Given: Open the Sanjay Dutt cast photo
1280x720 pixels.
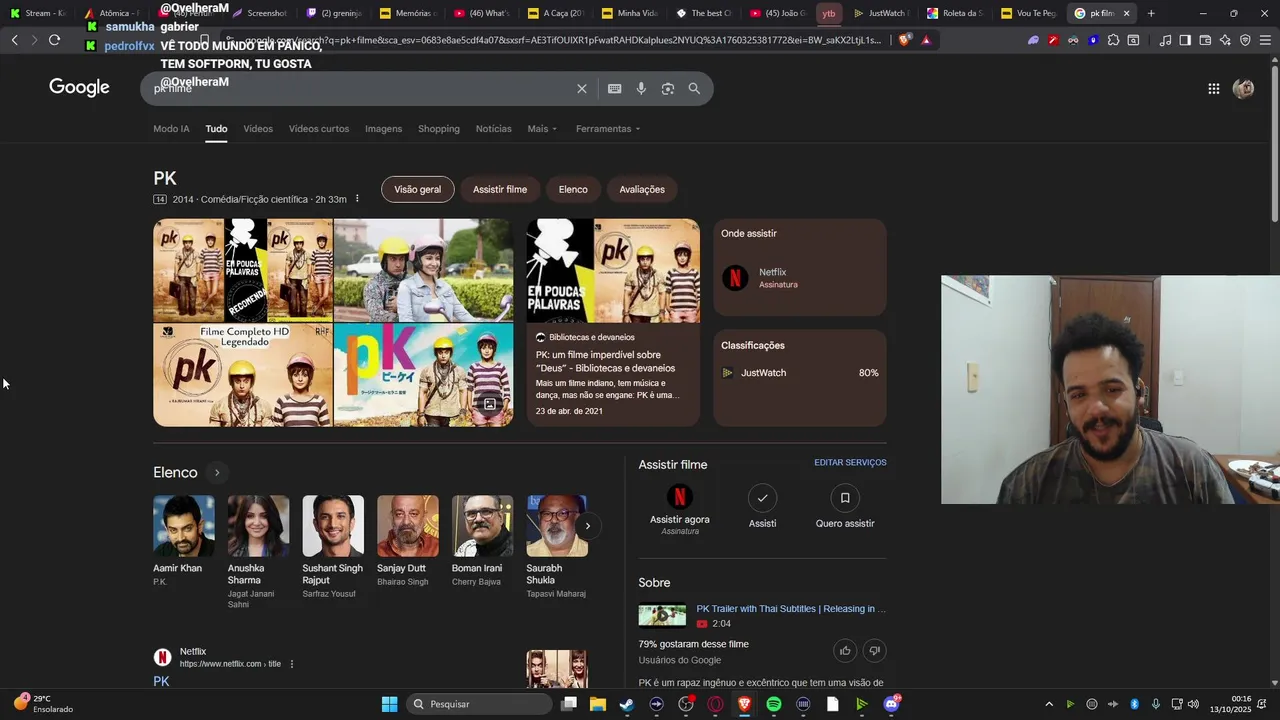Looking at the screenshot, I should click(x=408, y=526).
